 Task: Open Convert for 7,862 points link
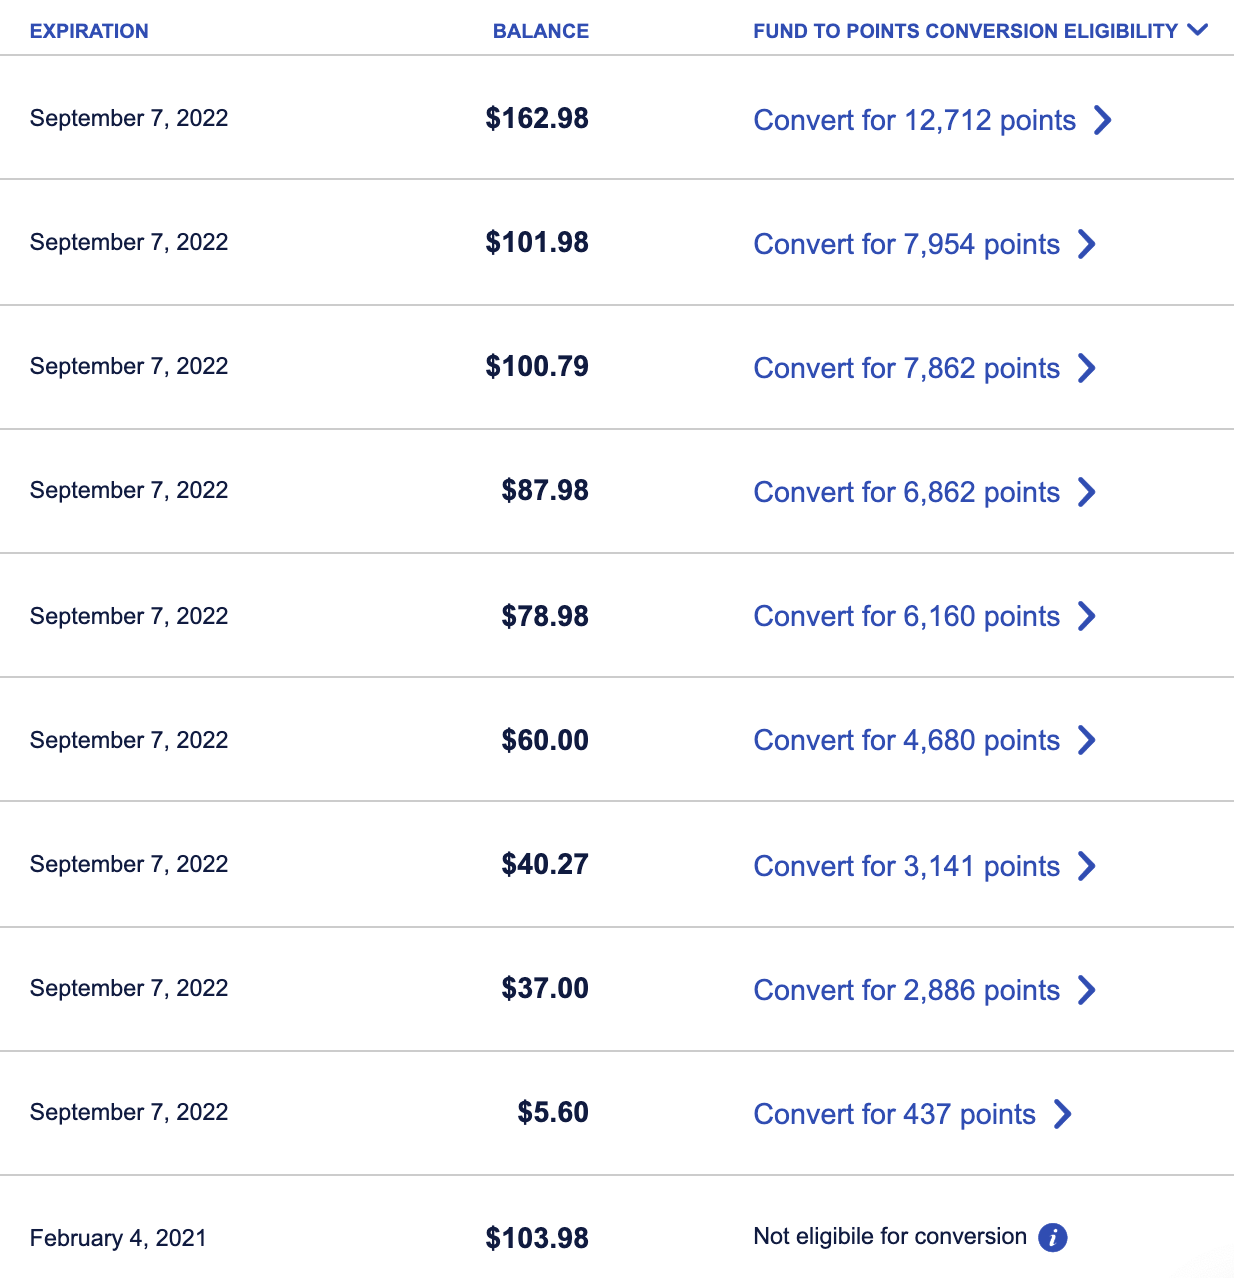(906, 368)
